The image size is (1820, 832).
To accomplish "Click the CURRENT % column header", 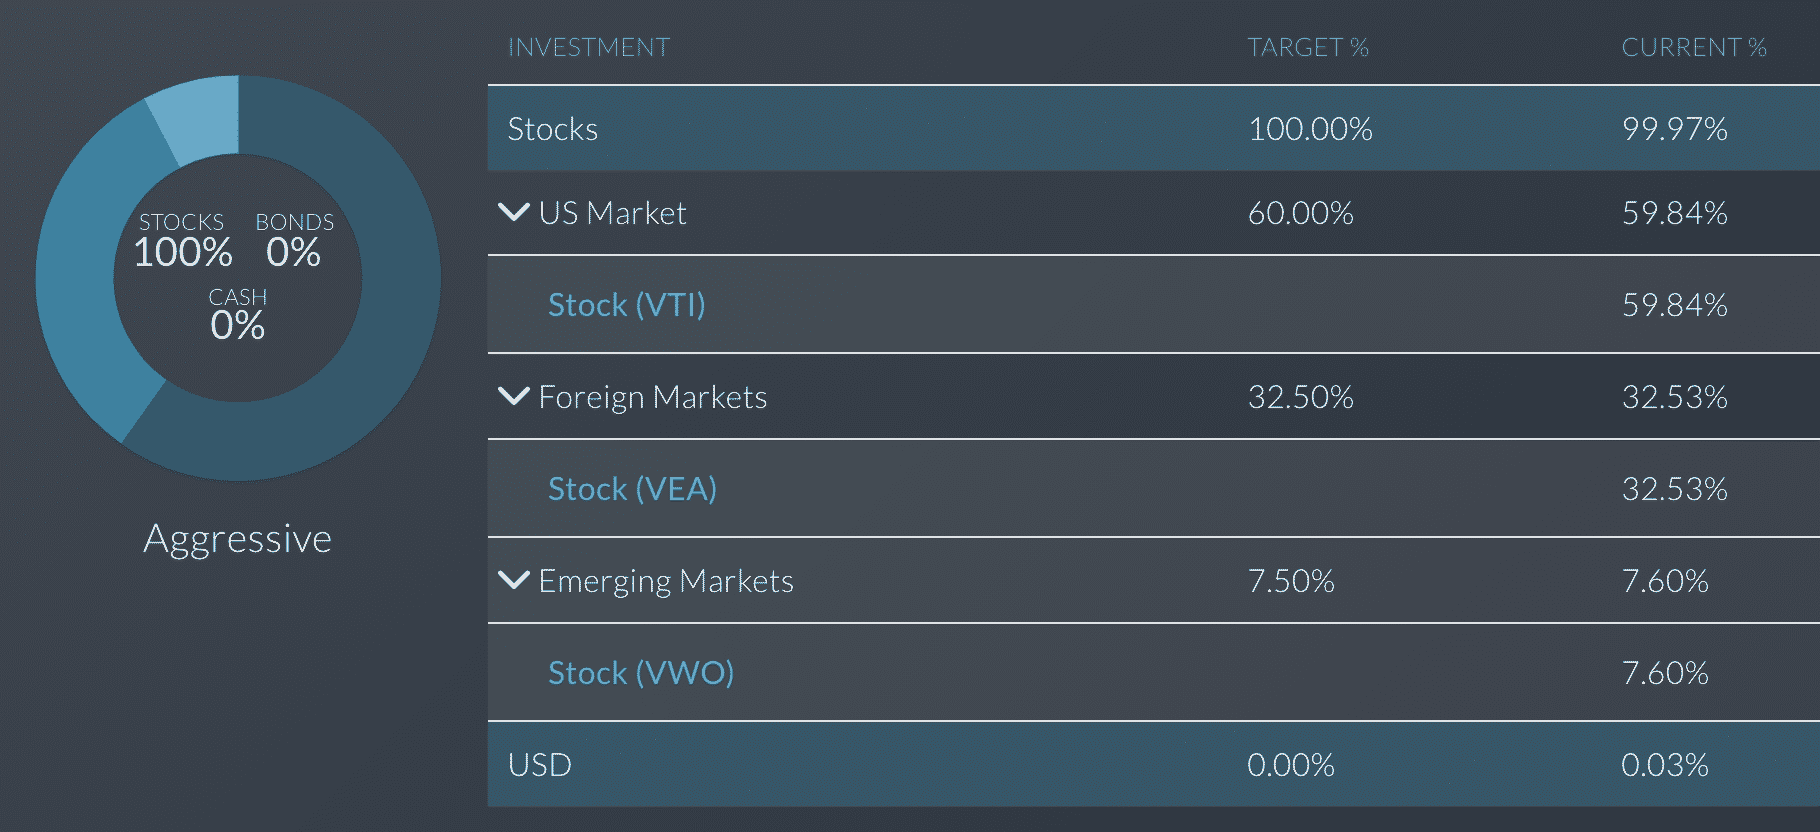I will 1694,47.
